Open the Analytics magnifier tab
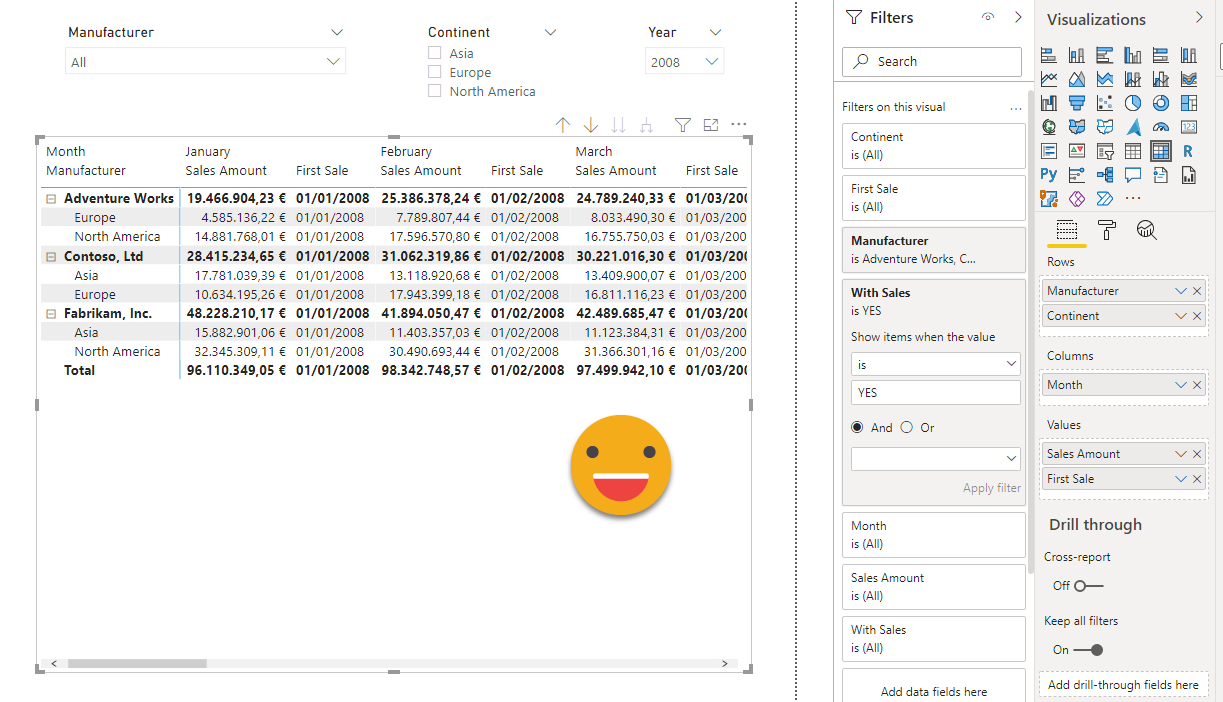1223x702 pixels. [x=1147, y=231]
